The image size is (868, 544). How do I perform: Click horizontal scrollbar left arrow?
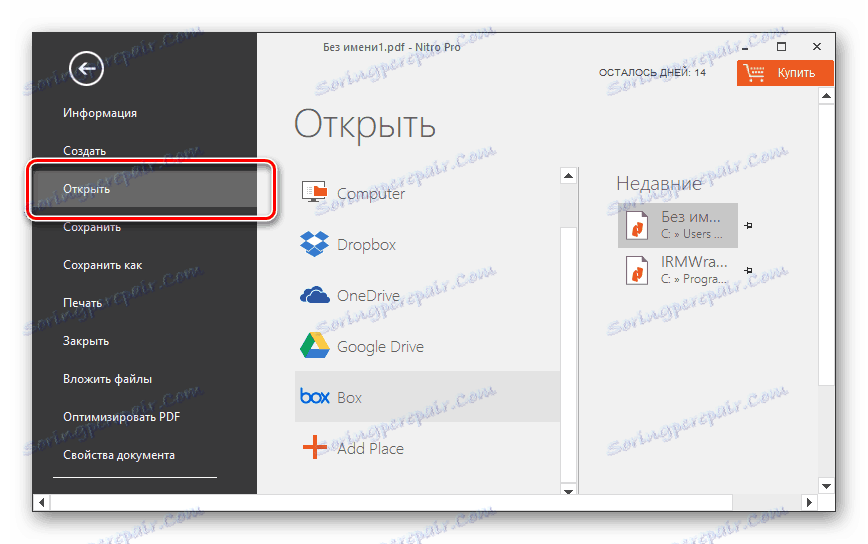(42, 502)
